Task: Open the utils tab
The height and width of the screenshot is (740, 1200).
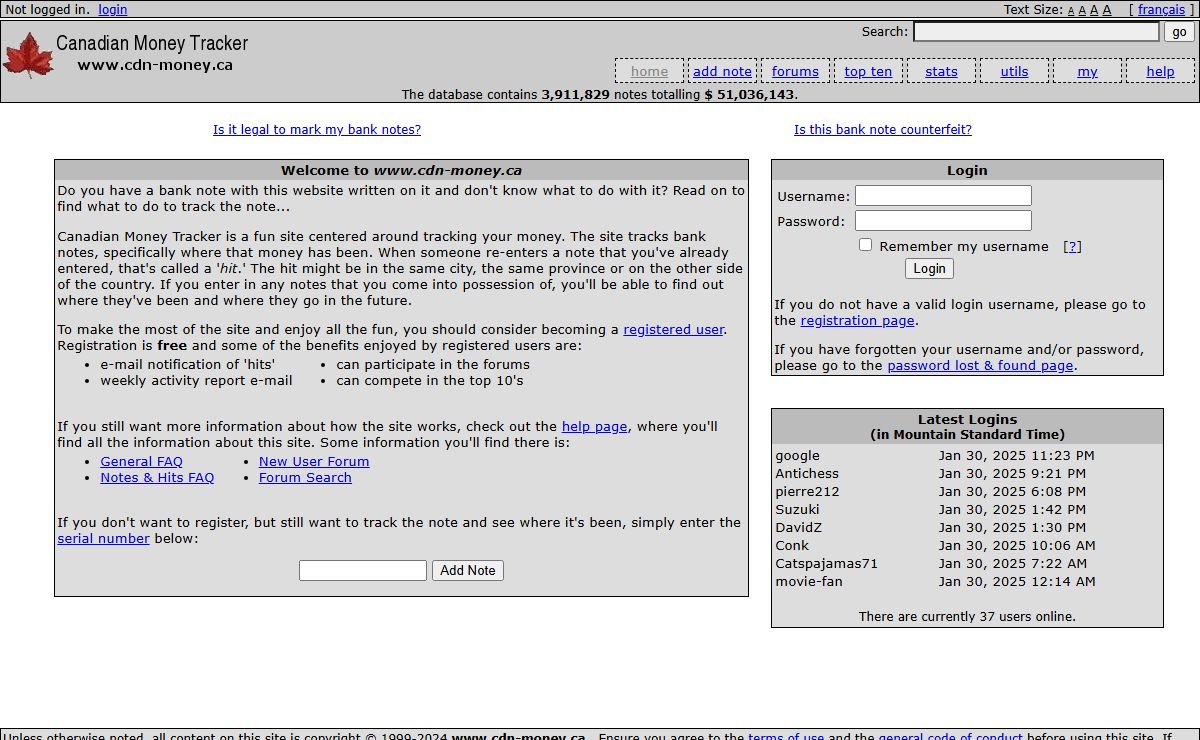Action: tap(1014, 71)
